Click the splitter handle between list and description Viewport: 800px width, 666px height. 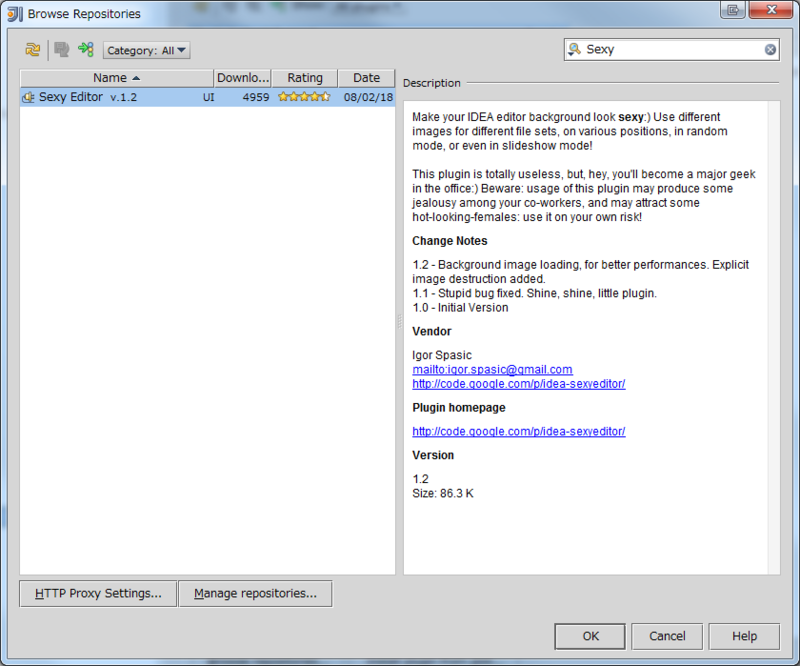[399, 322]
